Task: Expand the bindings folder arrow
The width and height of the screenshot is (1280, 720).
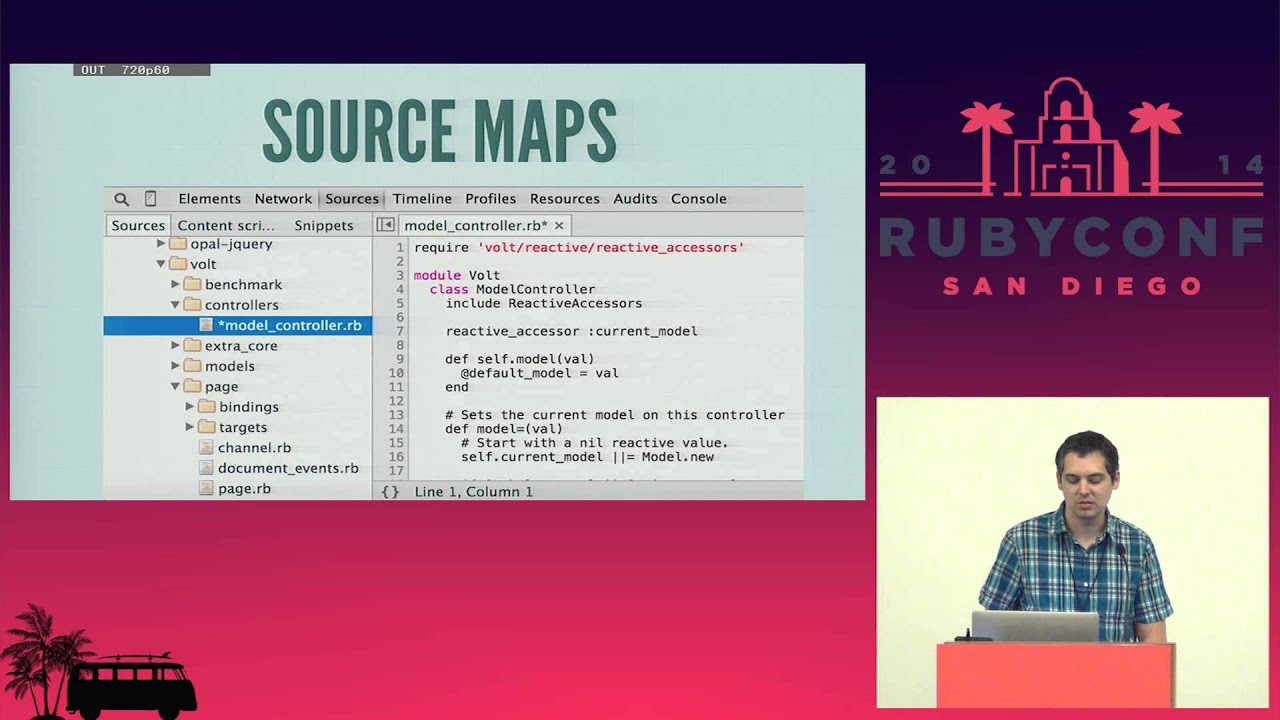Action: 189,407
